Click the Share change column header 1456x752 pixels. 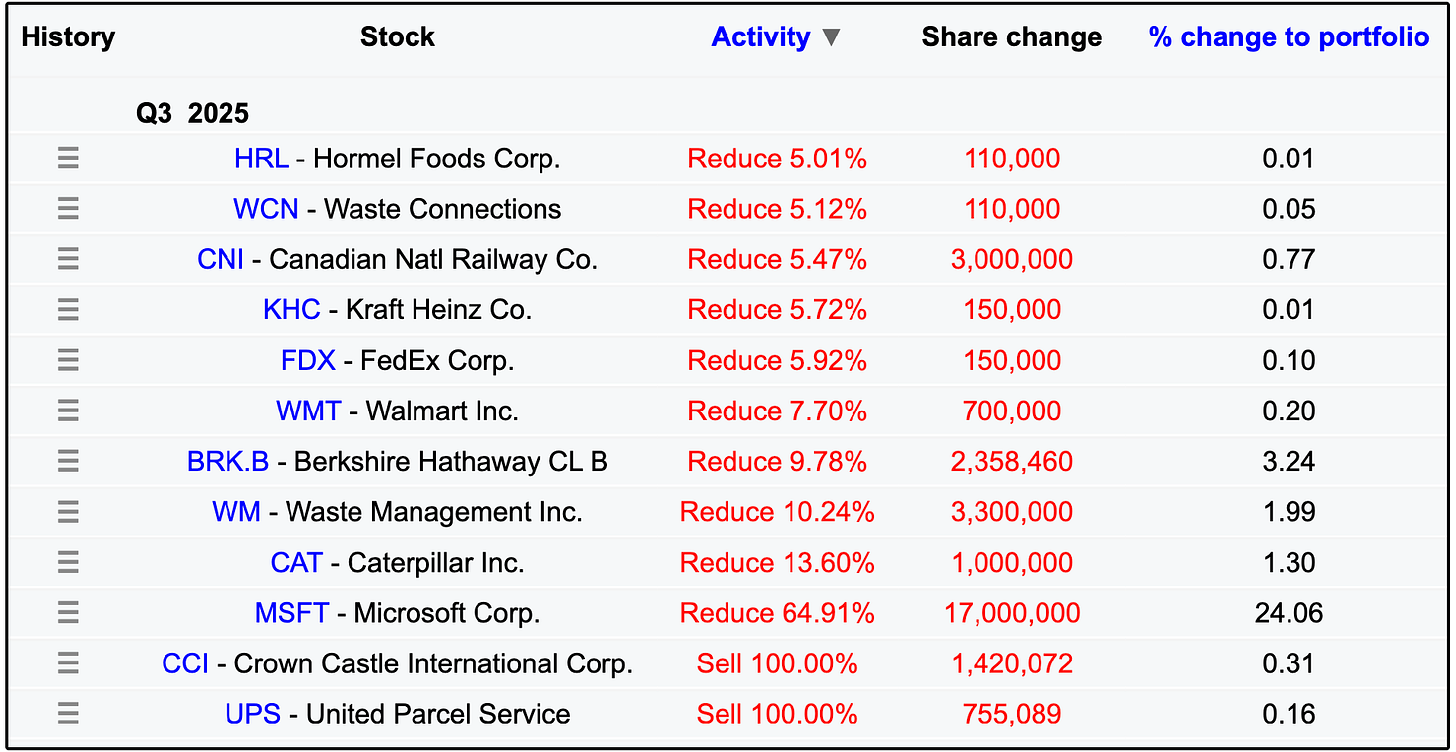(x=1012, y=37)
